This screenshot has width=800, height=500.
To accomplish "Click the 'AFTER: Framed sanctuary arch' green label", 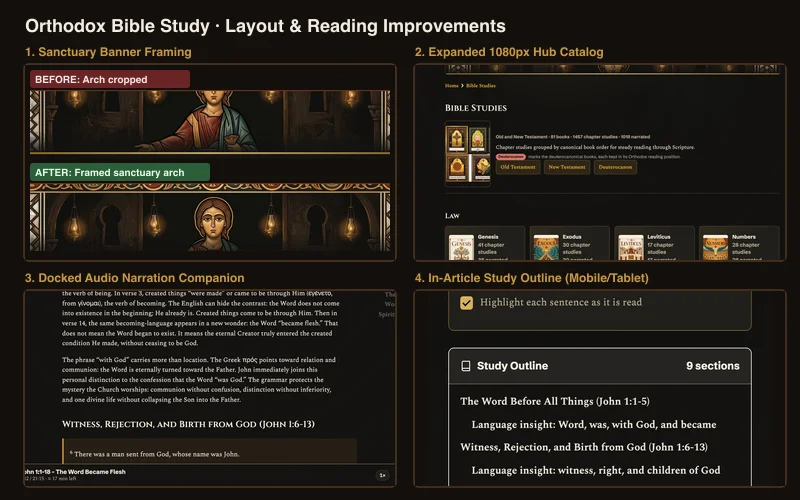I will tap(120, 172).
